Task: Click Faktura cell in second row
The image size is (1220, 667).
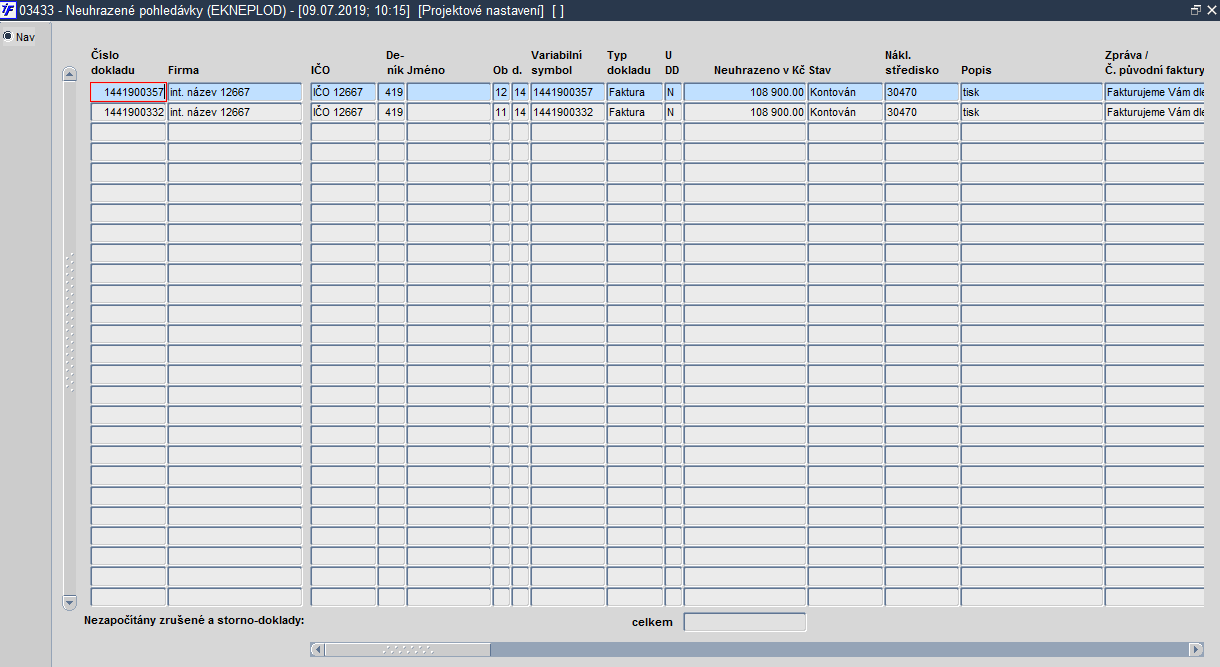Action: 634,112
